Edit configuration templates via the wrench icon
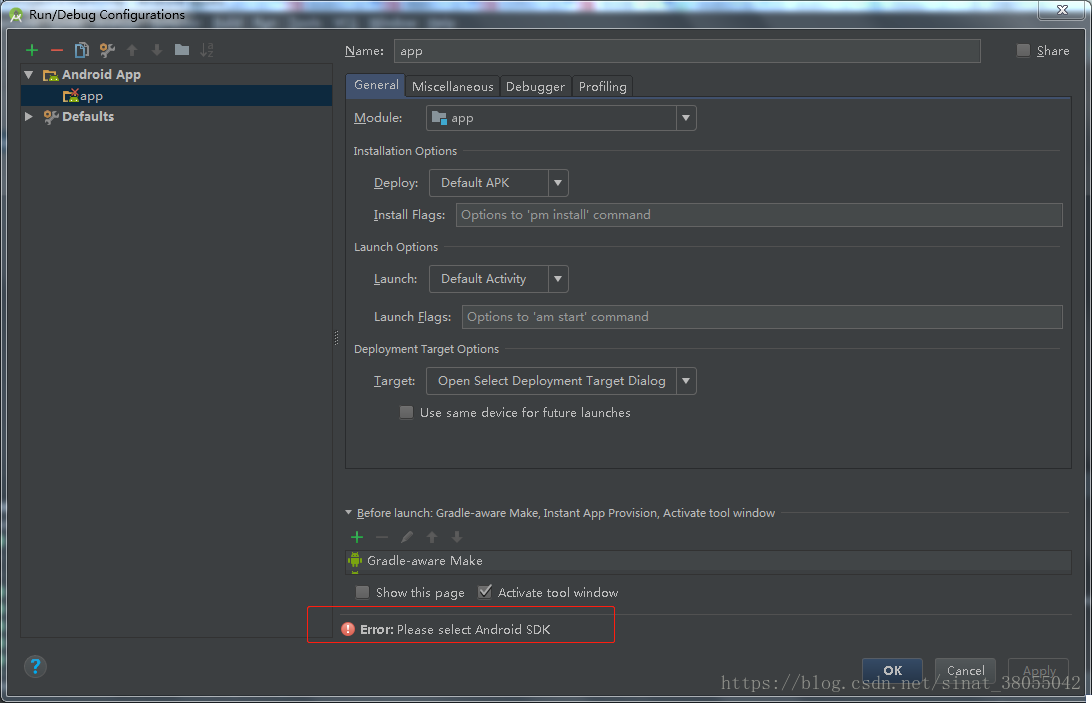Image resolution: width=1092 pixels, height=703 pixels. [x=107, y=49]
